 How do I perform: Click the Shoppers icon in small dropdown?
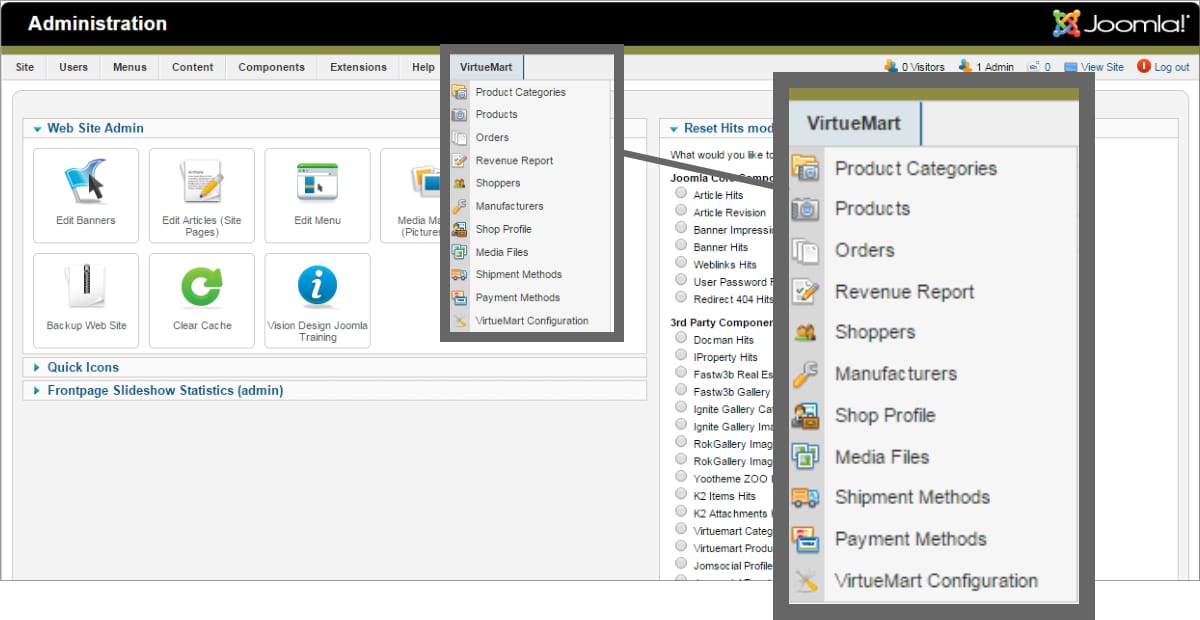pyautogui.click(x=459, y=183)
